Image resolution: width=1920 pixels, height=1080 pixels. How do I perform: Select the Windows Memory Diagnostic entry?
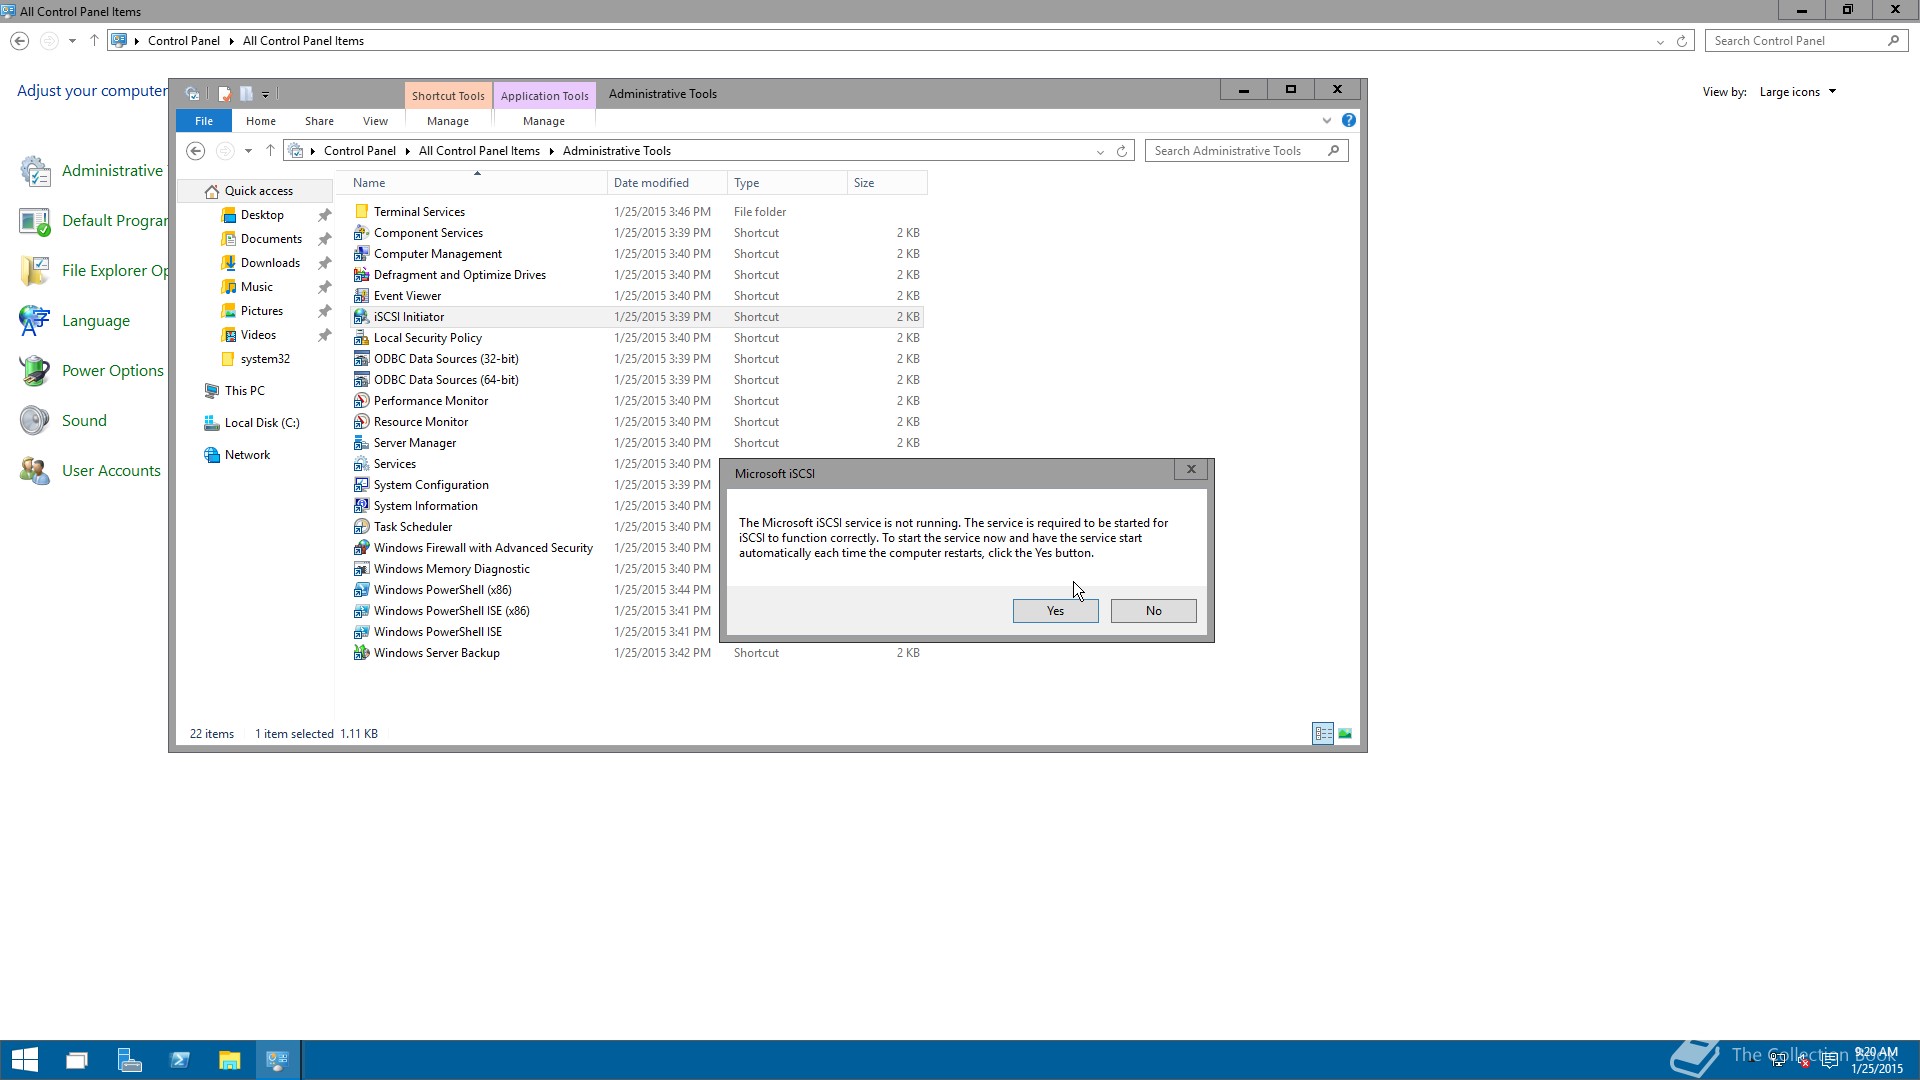(452, 569)
